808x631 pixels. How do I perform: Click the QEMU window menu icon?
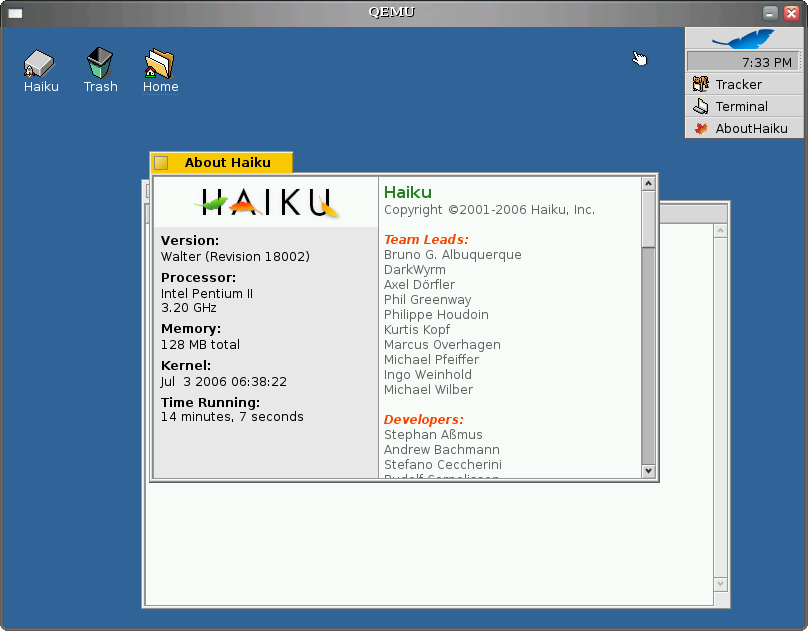click(15, 13)
